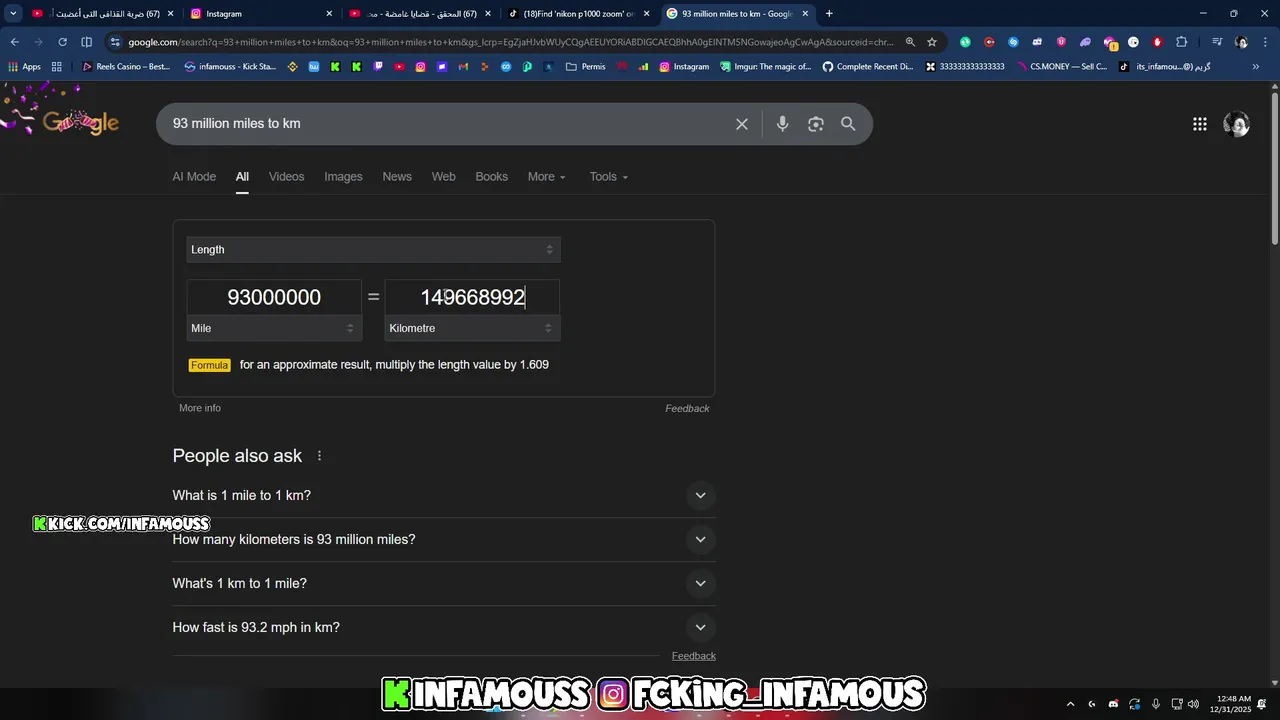Open the media control icon in toolbar
1280x720 pixels.
(x=1217, y=42)
